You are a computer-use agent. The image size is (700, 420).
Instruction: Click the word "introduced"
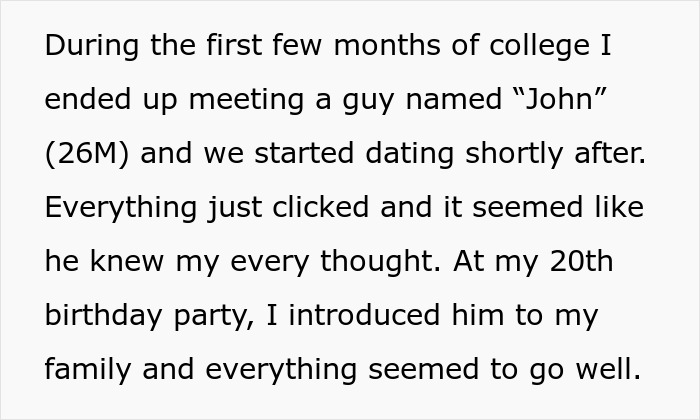(365, 314)
